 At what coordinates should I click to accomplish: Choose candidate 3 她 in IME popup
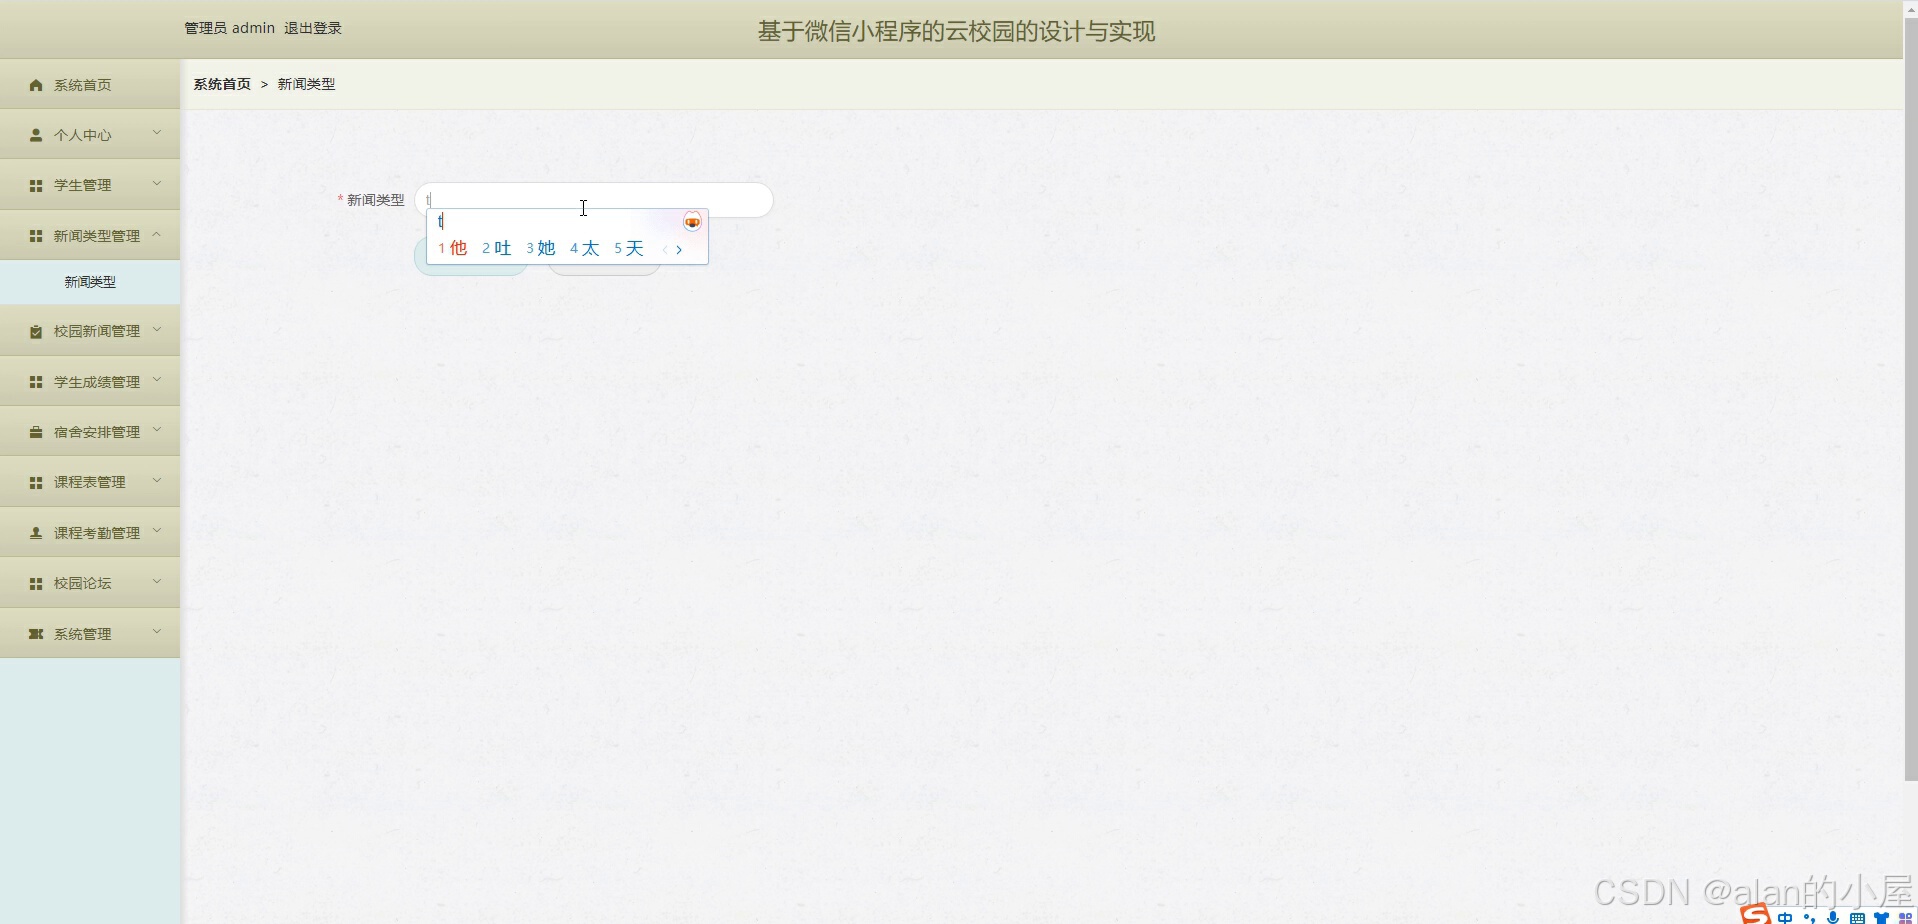pyautogui.click(x=541, y=248)
